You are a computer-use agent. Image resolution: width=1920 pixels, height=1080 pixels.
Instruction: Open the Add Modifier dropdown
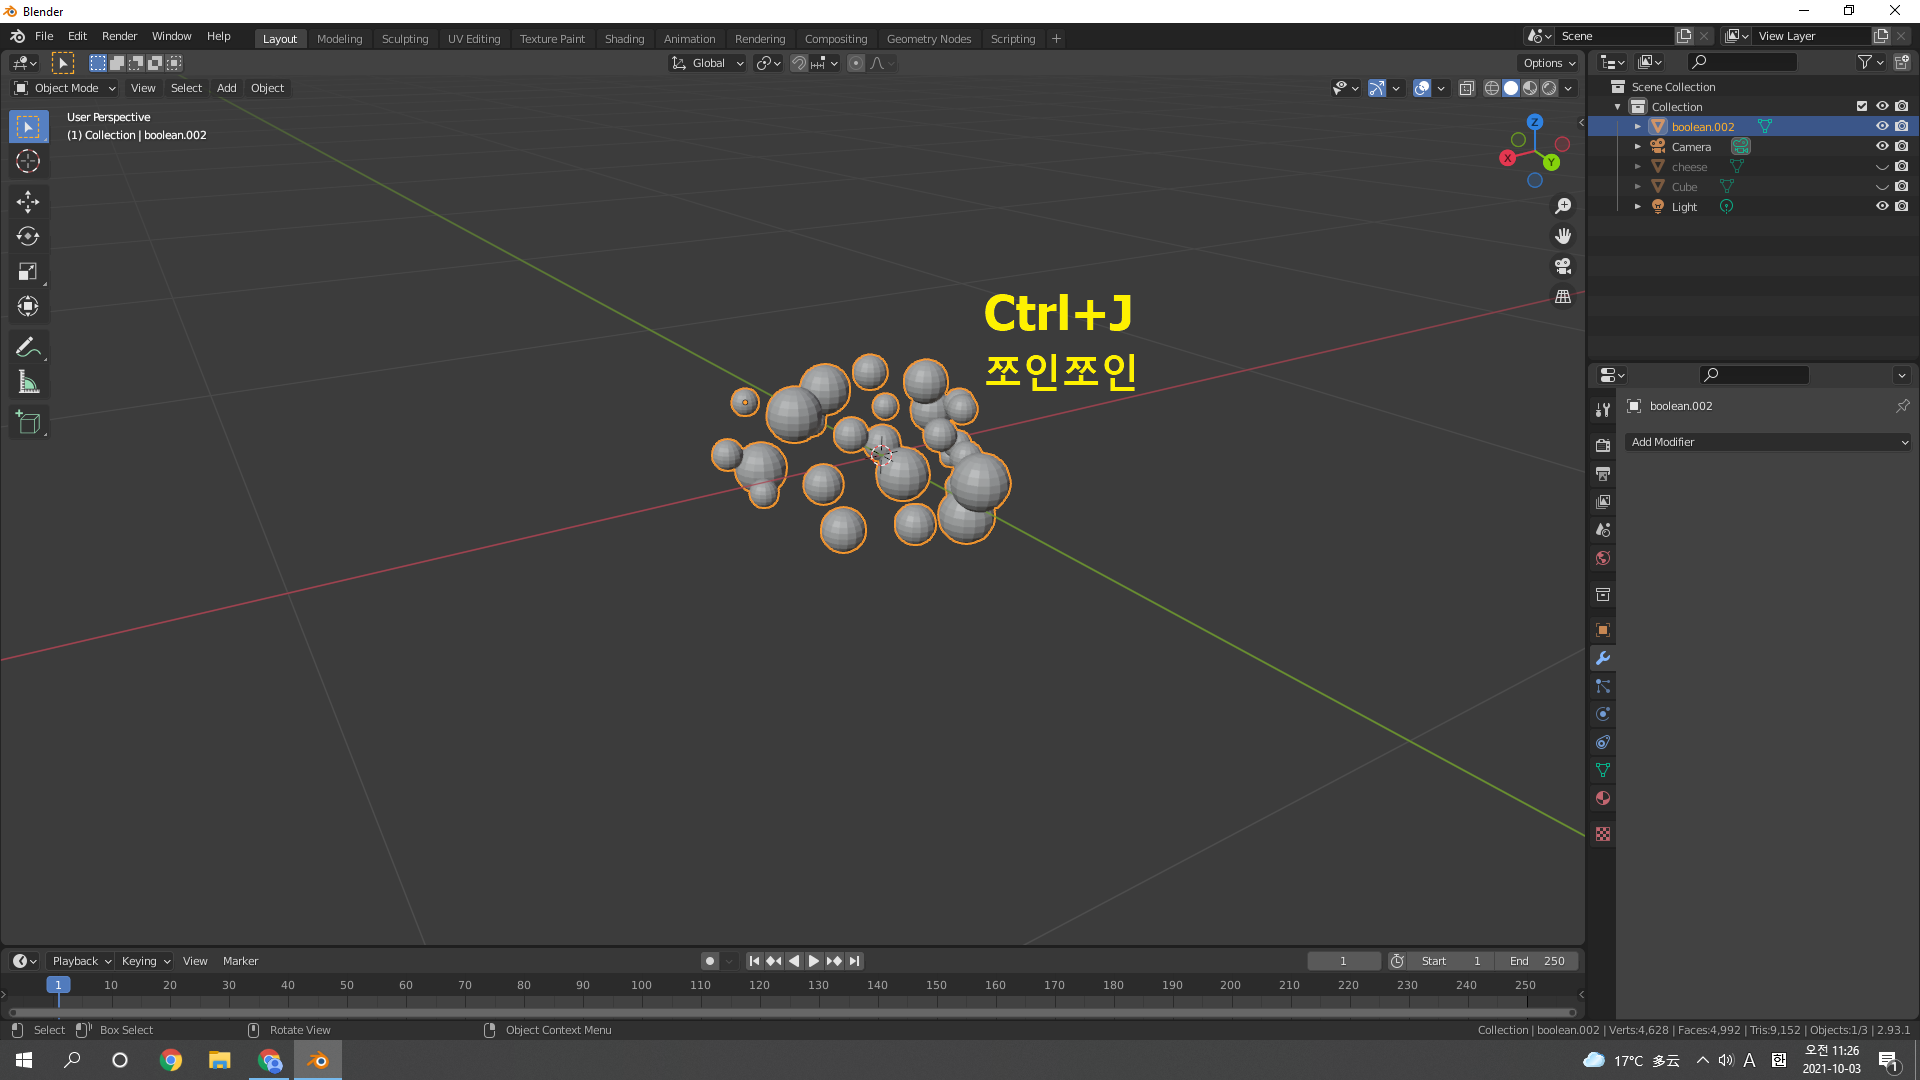point(1768,442)
